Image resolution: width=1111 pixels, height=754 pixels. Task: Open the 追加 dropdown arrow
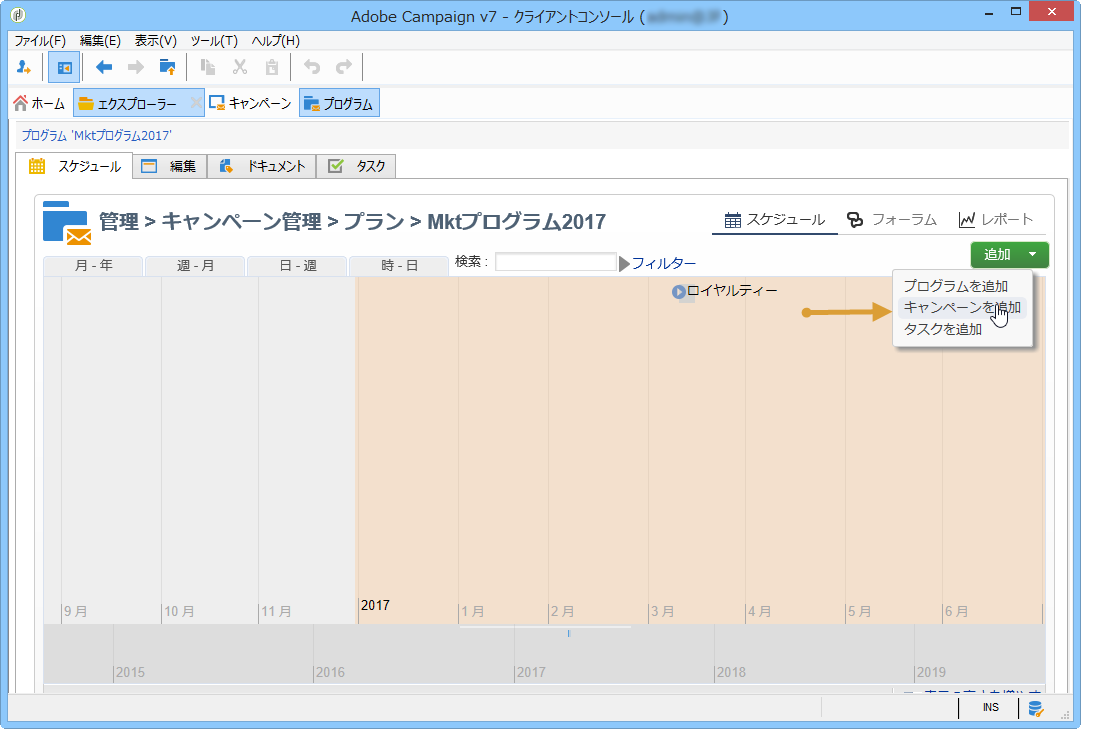pyautogui.click(x=1033, y=254)
